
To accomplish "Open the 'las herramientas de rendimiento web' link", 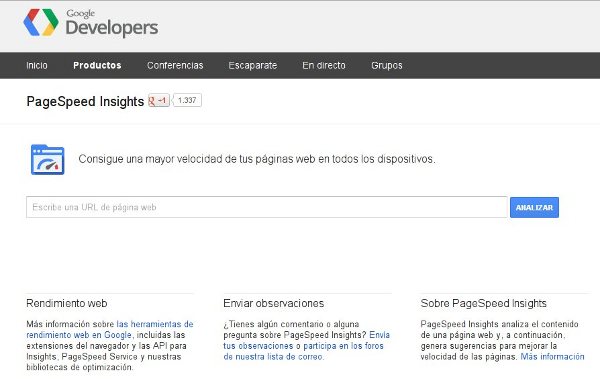I will pyautogui.click(x=110, y=329).
